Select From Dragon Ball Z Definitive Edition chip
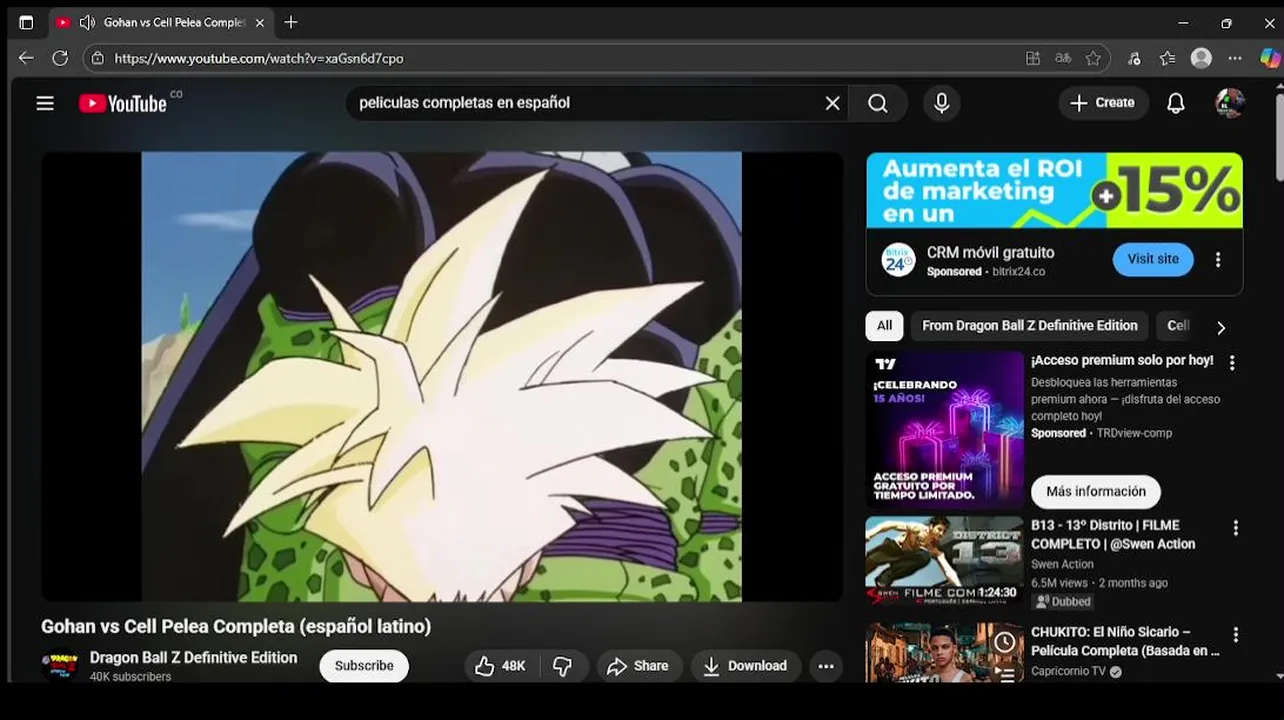The height and width of the screenshot is (720, 1284). tap(1029, 326)
